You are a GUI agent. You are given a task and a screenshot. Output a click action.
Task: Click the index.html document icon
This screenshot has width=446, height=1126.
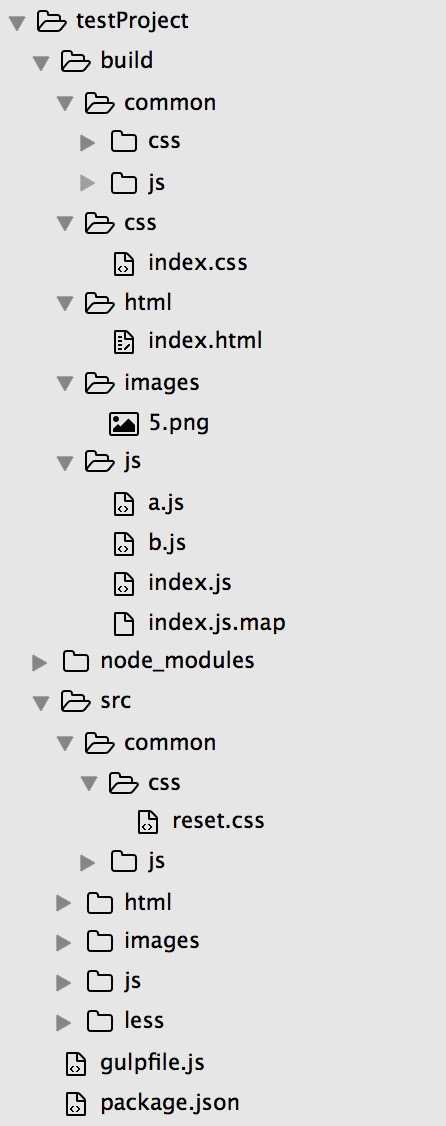pyautogui.click(x=124, y=342)
